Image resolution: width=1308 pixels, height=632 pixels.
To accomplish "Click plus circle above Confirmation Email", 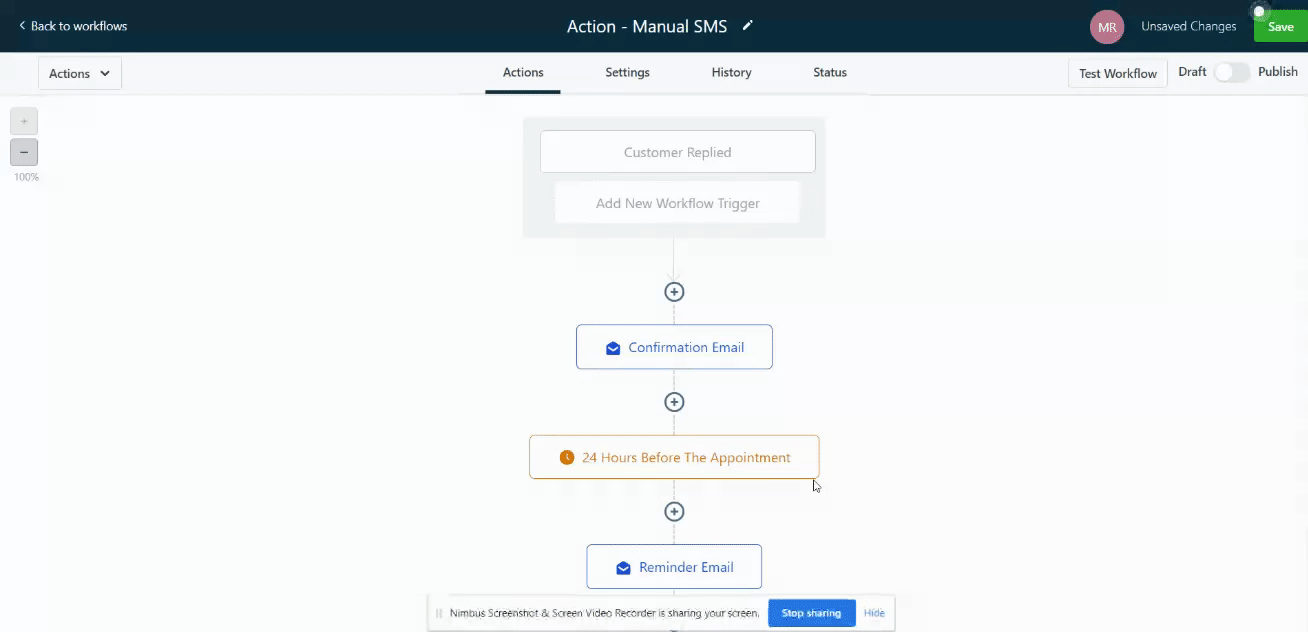I will tap(674, 292).
